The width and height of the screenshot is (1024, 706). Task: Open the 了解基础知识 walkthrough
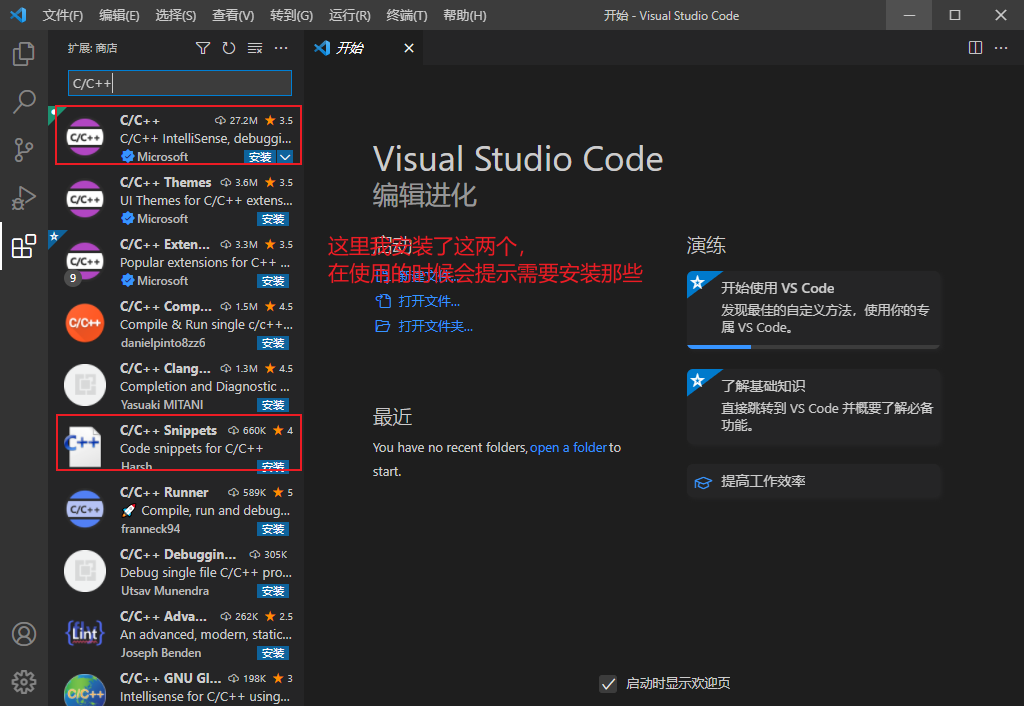point(813,407)
